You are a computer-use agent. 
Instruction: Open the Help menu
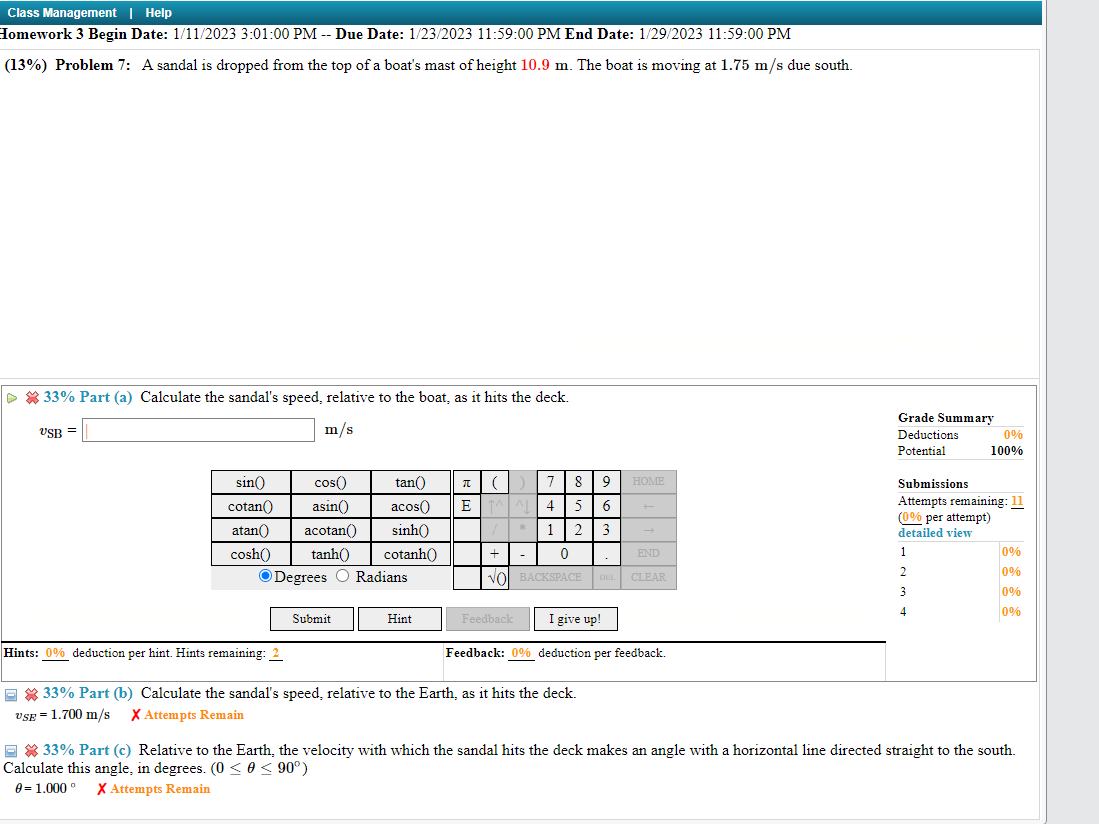point(158,13)
